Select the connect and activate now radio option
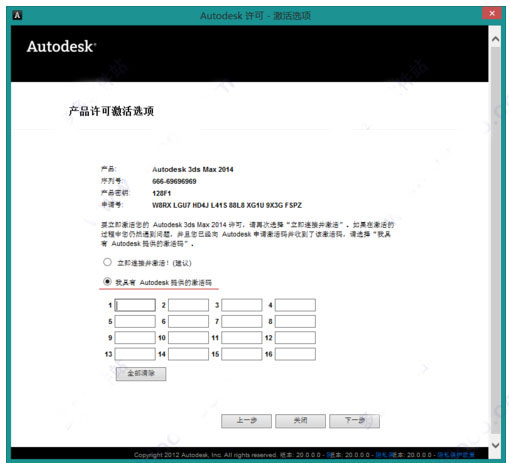Viewport: 509px width, 463px height. 107,262
